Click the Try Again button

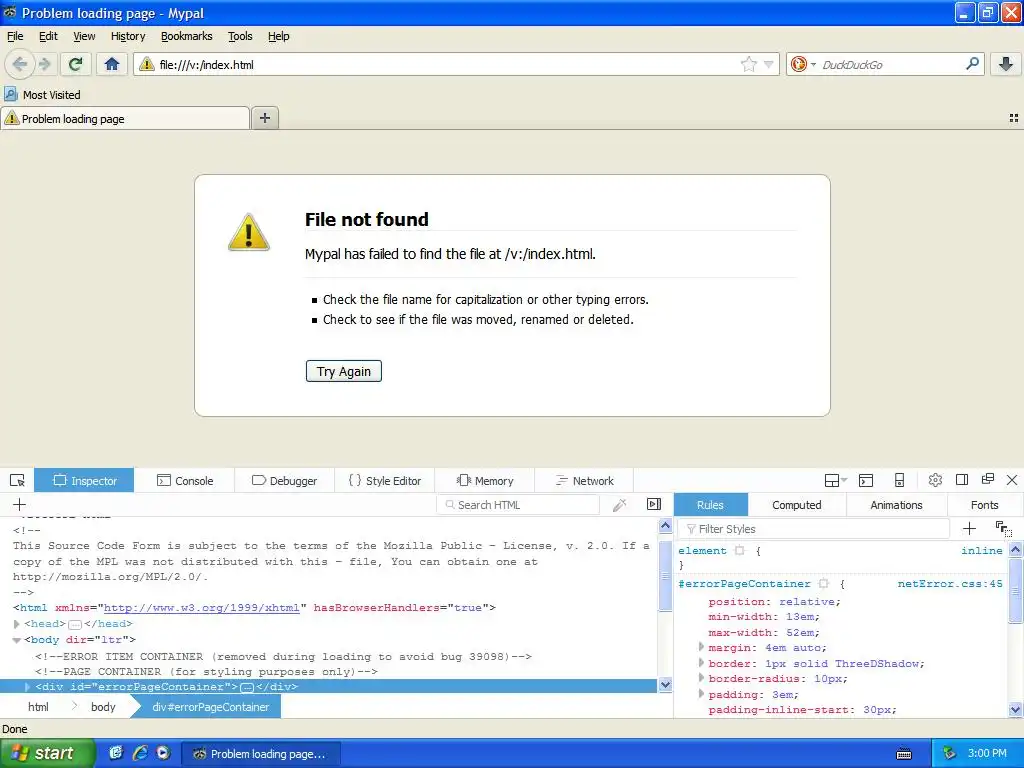pyautogui.click(x=344, y=371)
